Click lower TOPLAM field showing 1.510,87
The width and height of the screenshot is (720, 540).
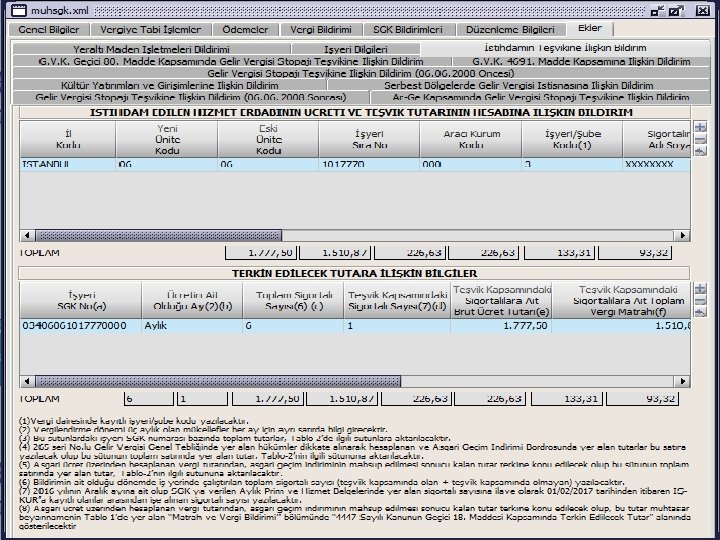click(342, 399)
